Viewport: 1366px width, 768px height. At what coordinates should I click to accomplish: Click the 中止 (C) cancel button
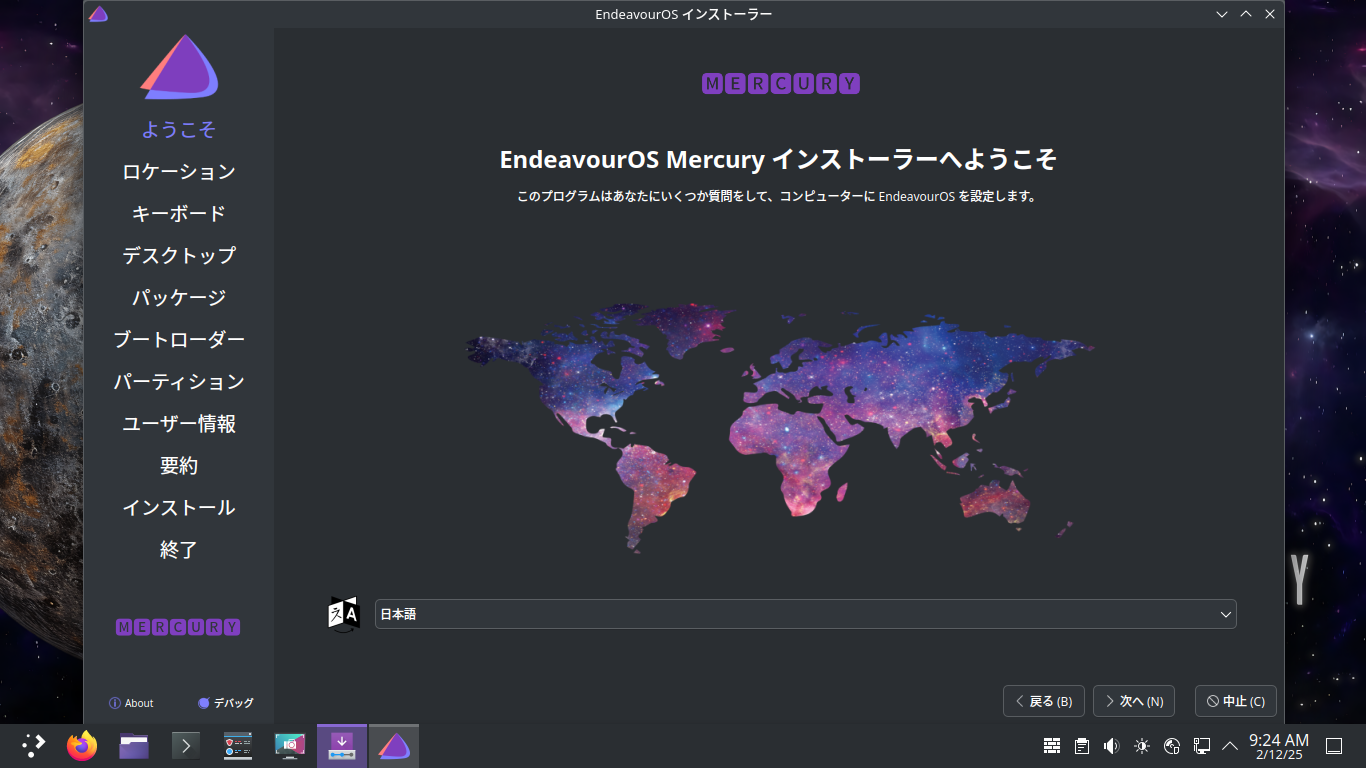tap(1236, 701)
